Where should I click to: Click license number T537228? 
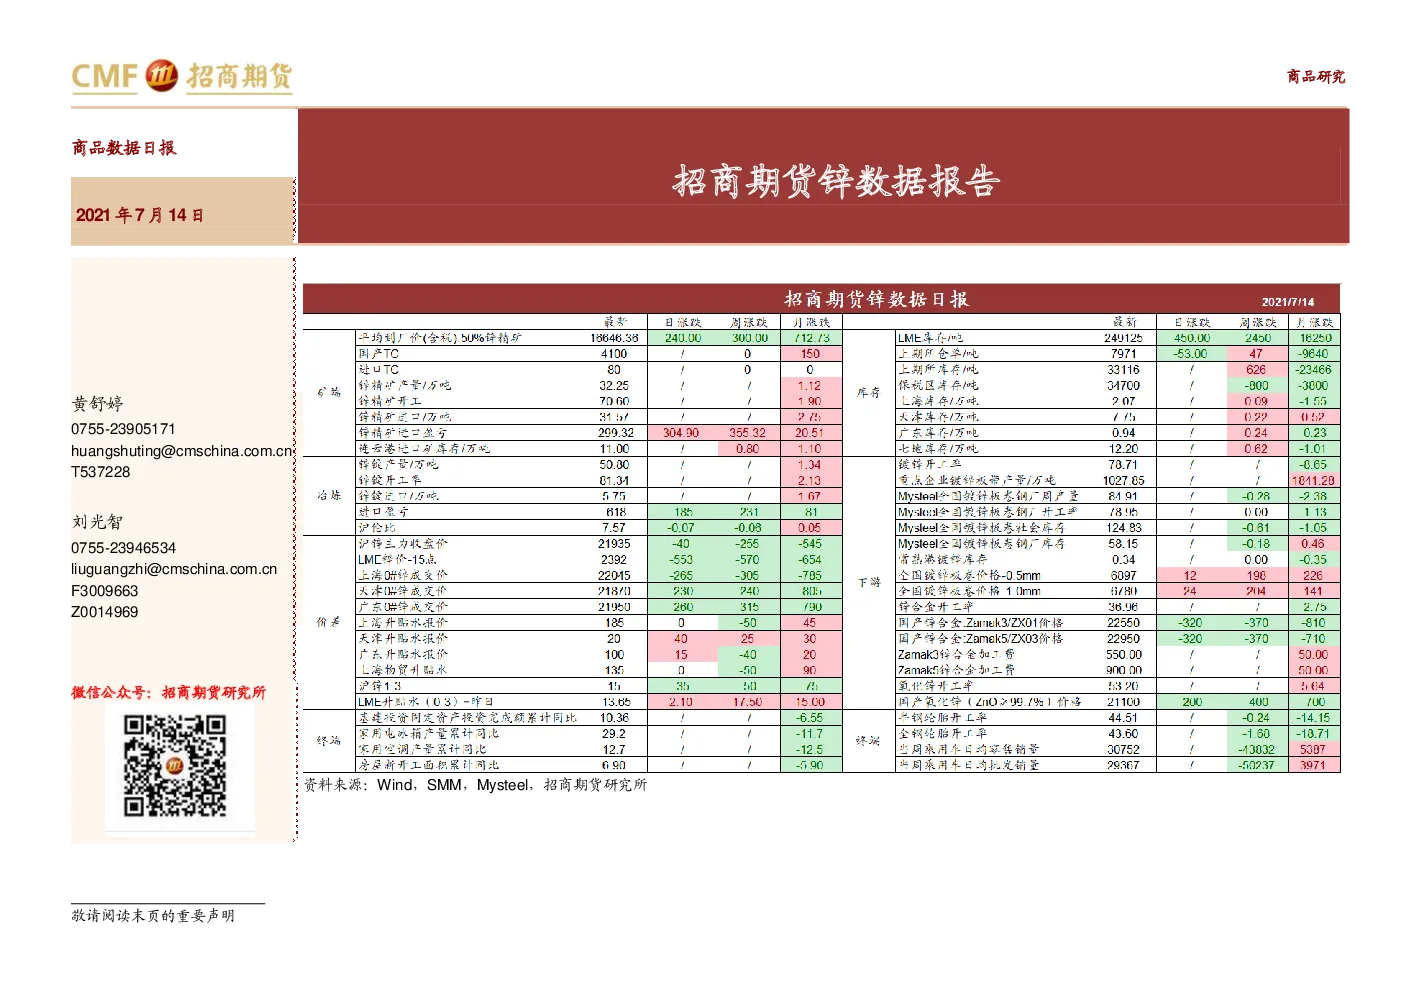(101, 472)
